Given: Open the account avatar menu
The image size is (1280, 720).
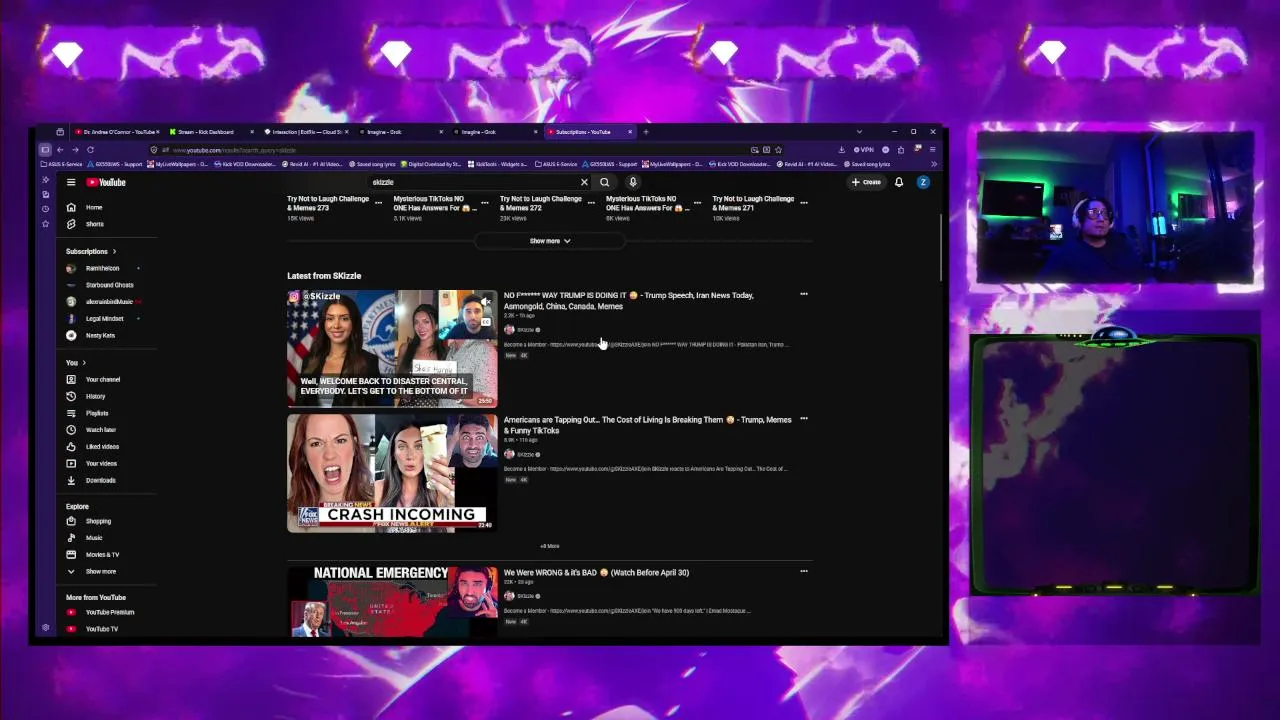Looking at the screenshot, I should (x=923, y=182).
